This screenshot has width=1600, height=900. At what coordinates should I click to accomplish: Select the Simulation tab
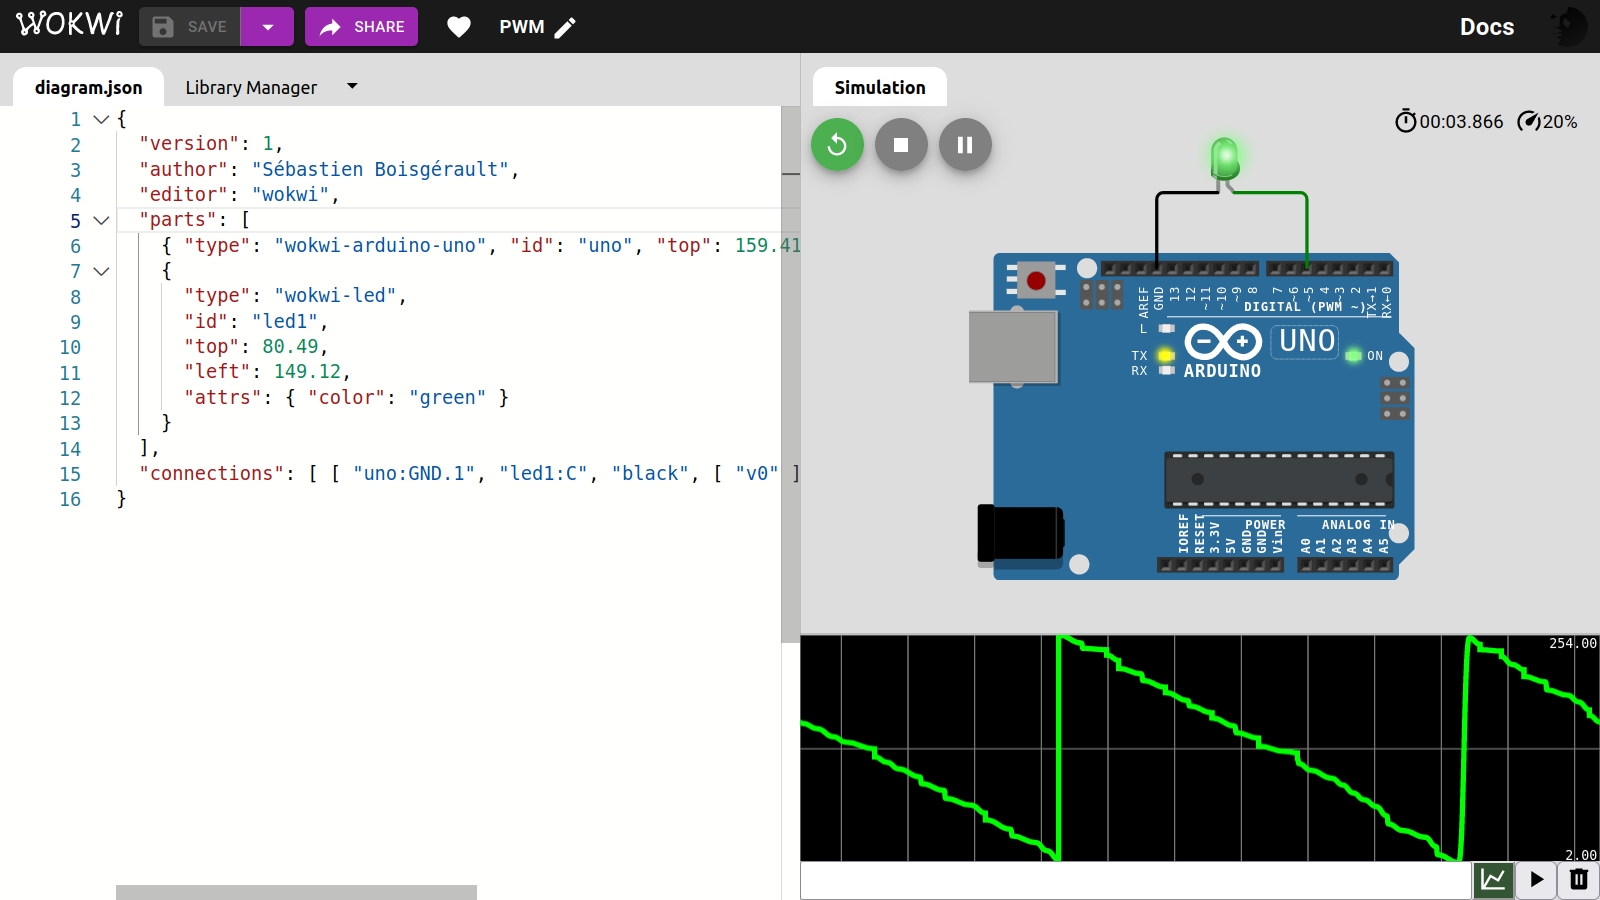880,87
